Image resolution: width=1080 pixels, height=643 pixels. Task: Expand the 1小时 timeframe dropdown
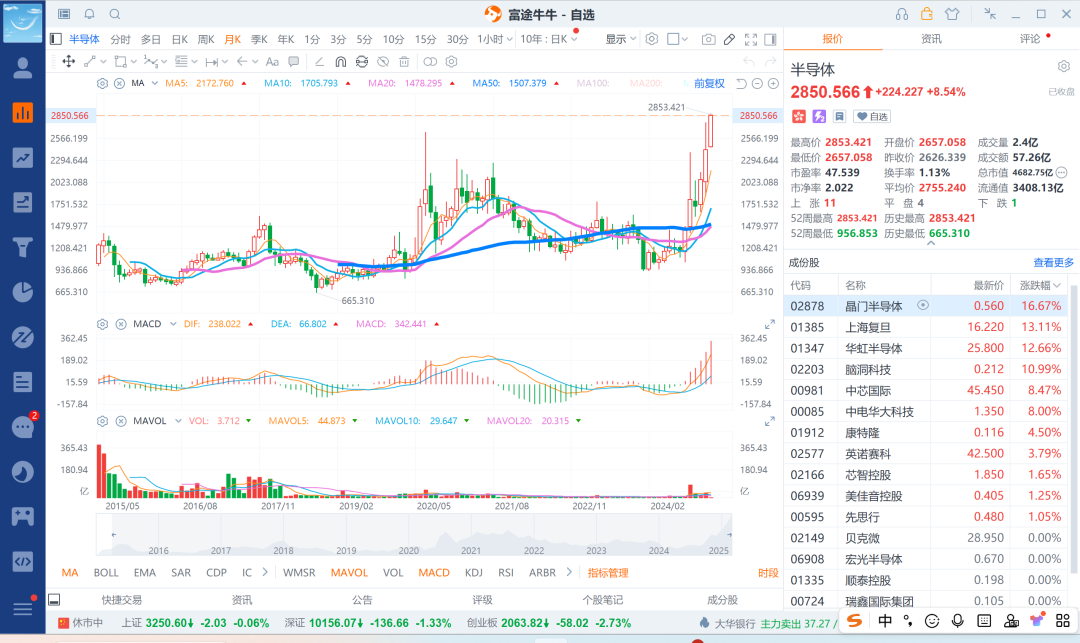(509, 39)
